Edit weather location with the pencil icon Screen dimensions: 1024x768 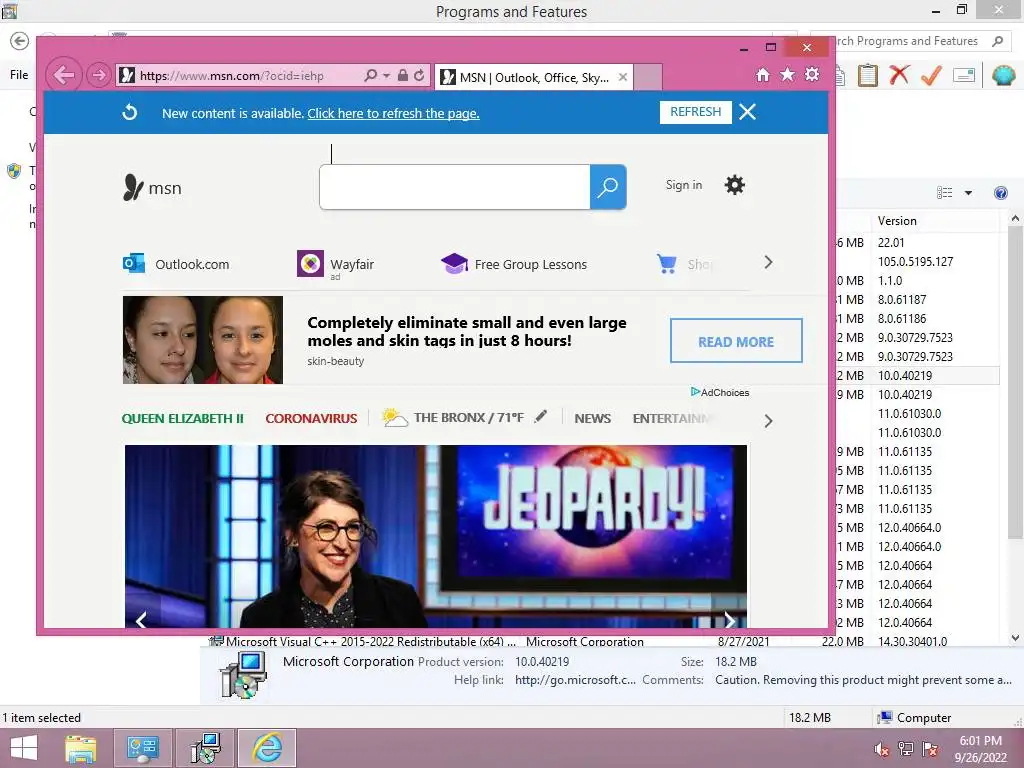(x=541, y=417)
